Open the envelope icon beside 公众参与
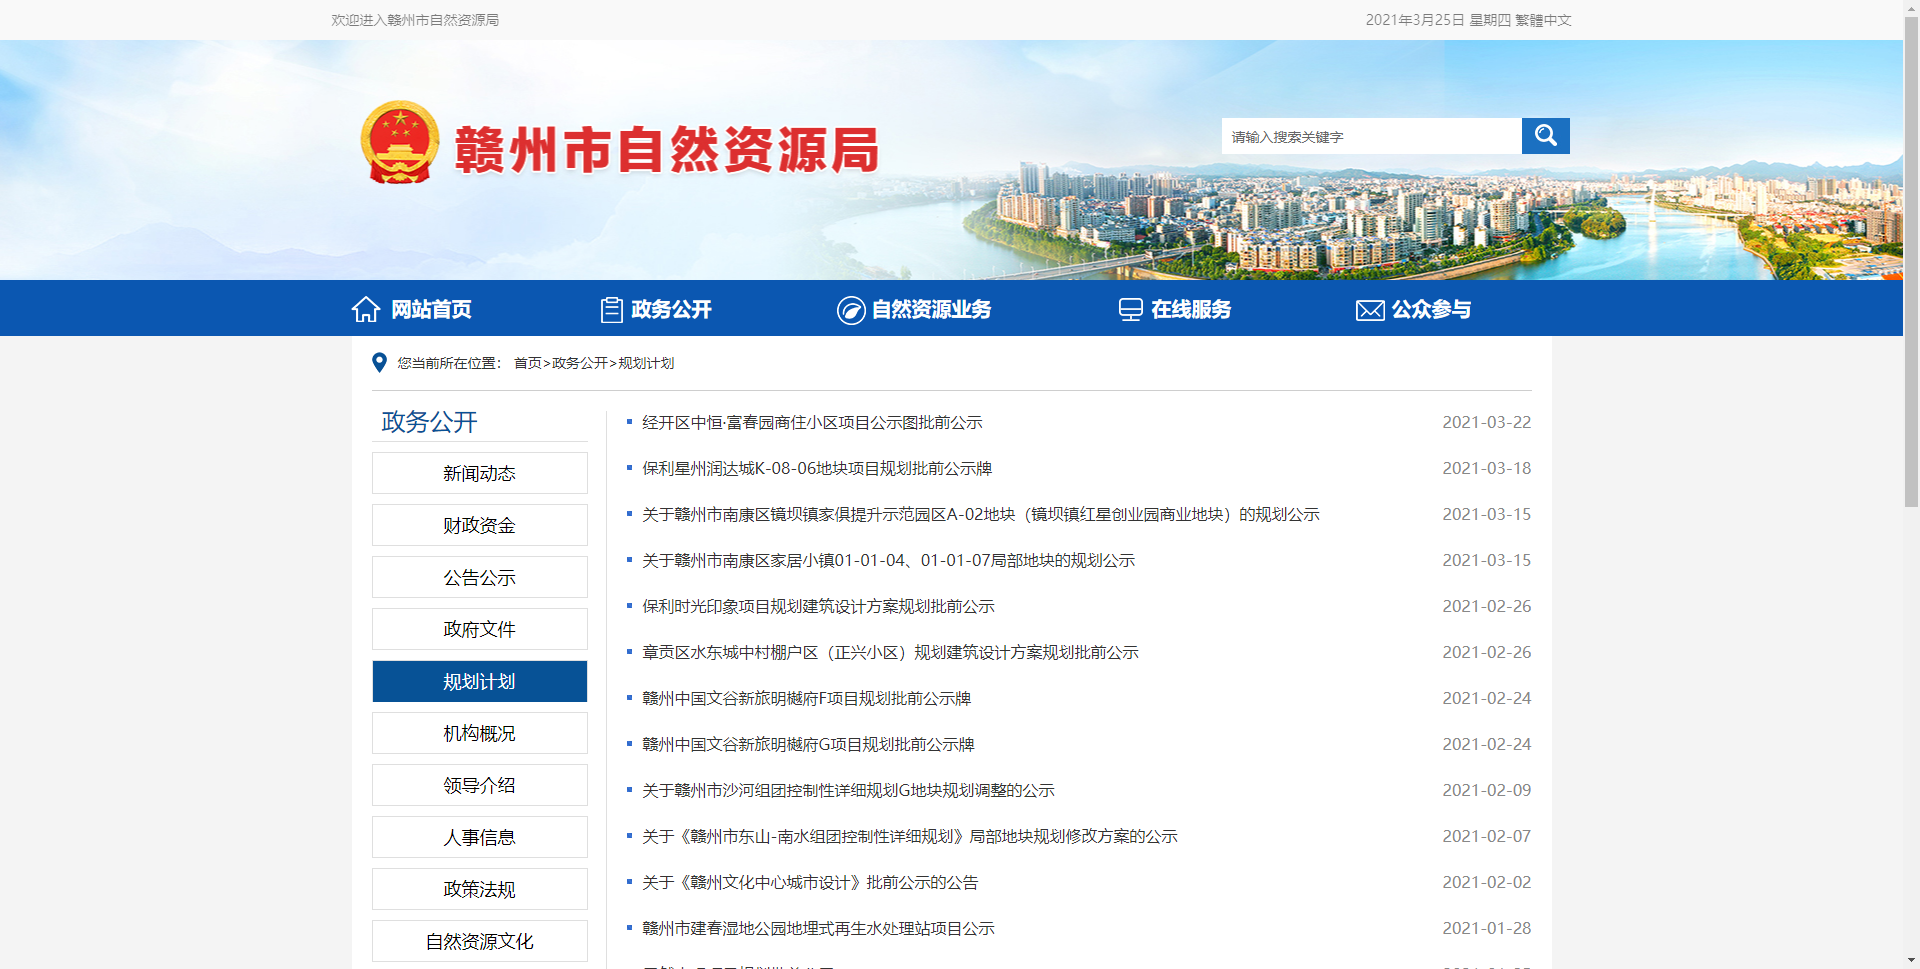Image resolution: width=1920 pixels, height=969 pixels. [1369, 309]
